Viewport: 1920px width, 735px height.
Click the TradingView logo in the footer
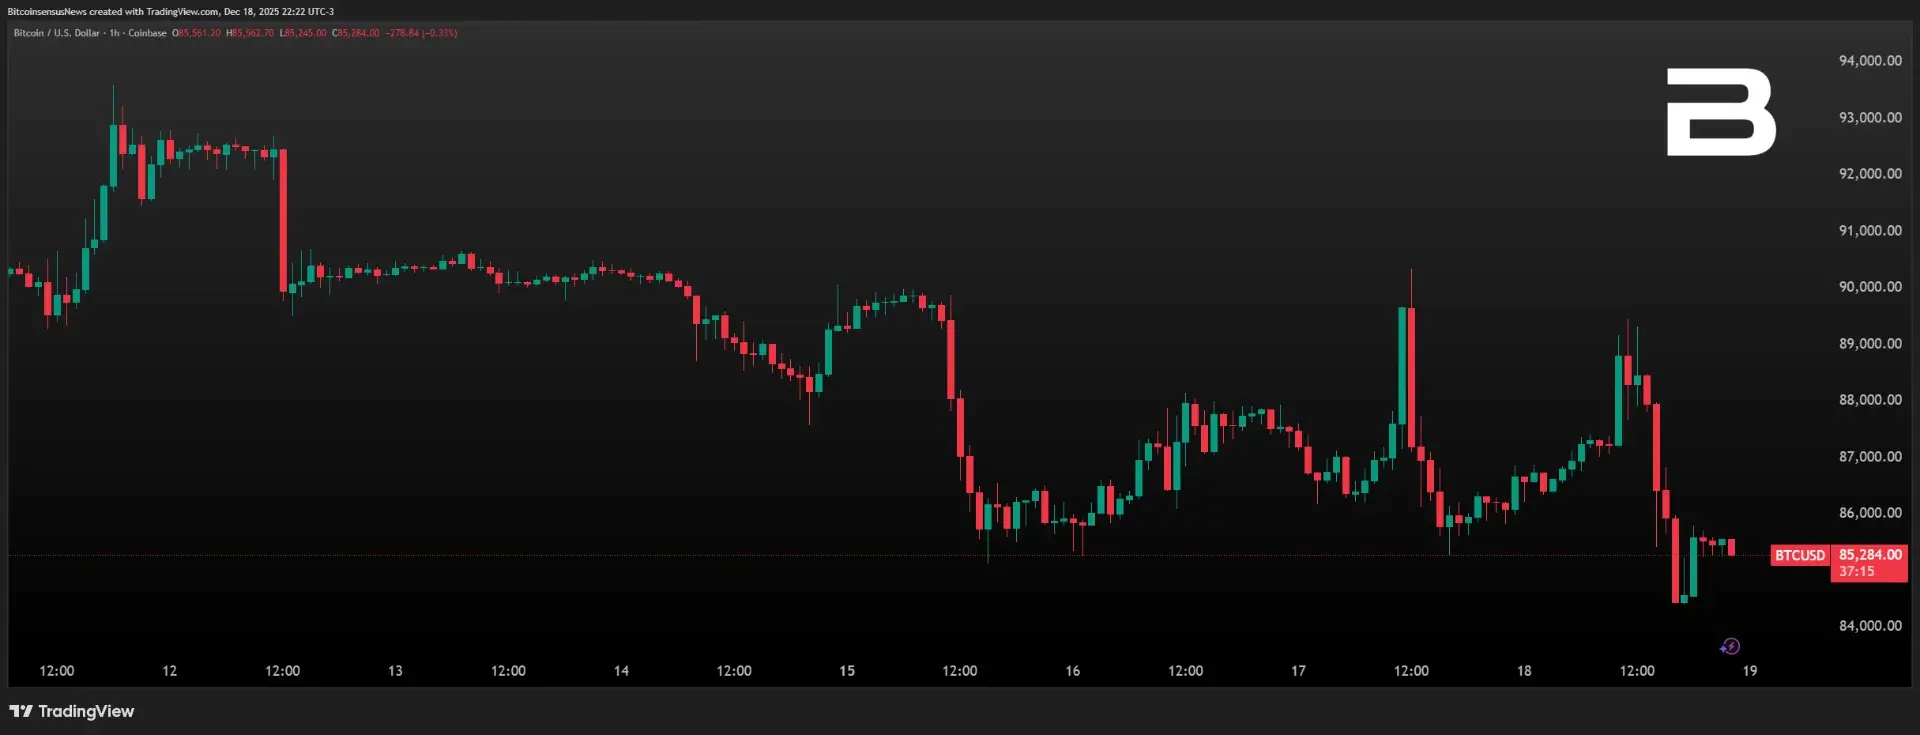[72, 711]
